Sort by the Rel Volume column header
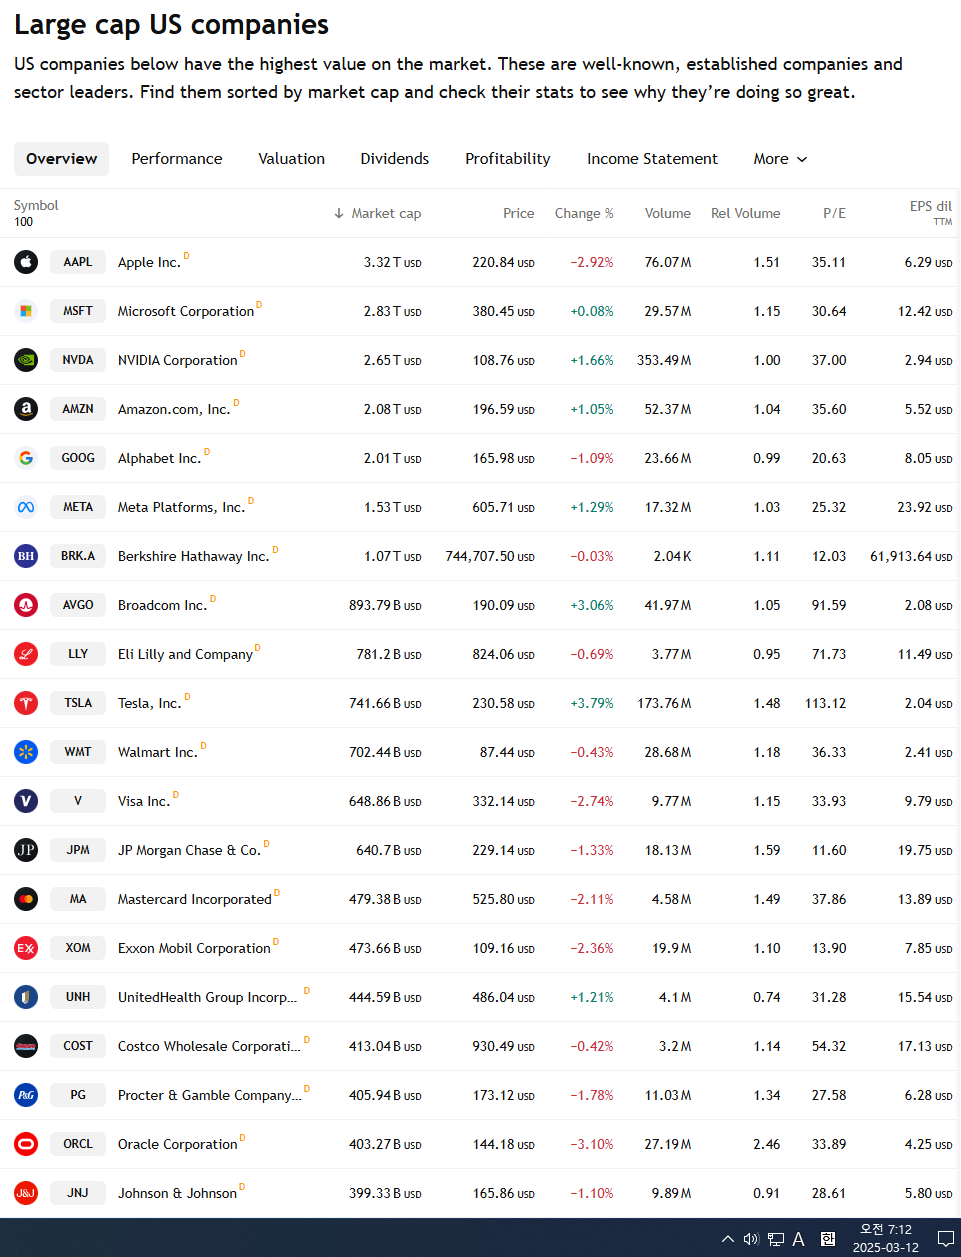This screenshot has height=1257, width=961. [x=745, y=213]
